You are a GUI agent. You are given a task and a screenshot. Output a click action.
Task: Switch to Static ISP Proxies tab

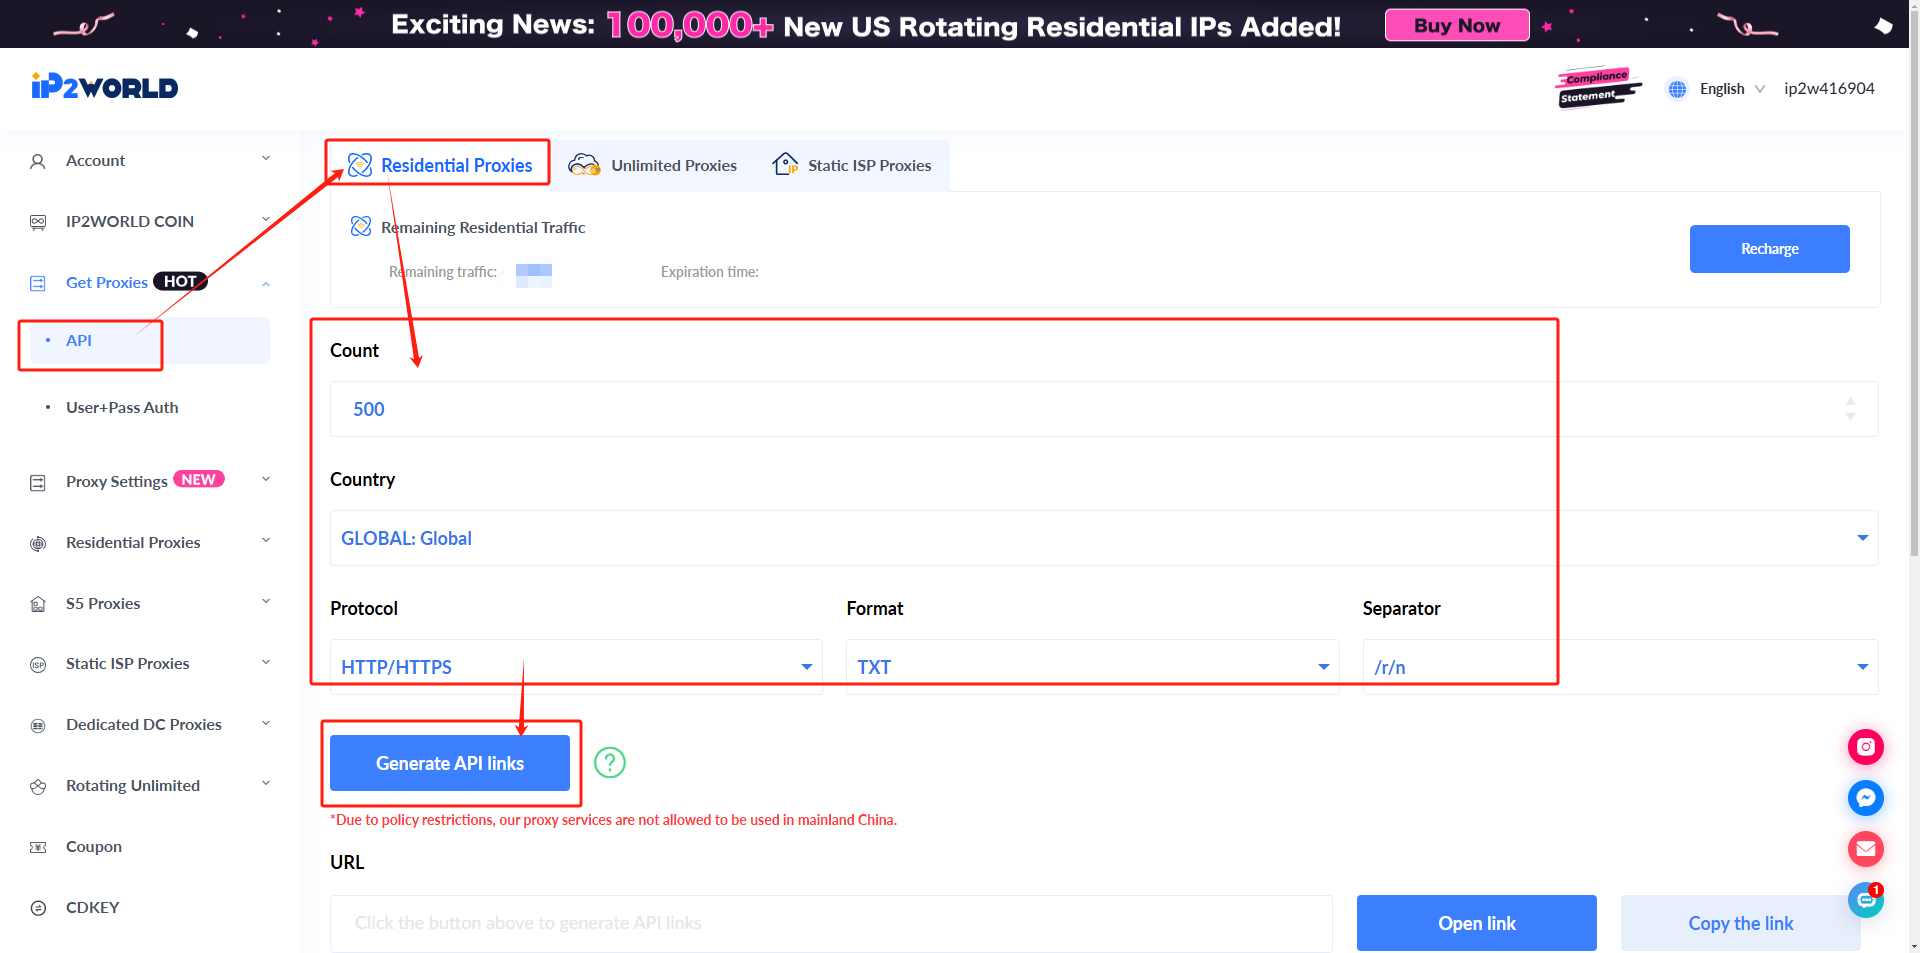(852, 166)
